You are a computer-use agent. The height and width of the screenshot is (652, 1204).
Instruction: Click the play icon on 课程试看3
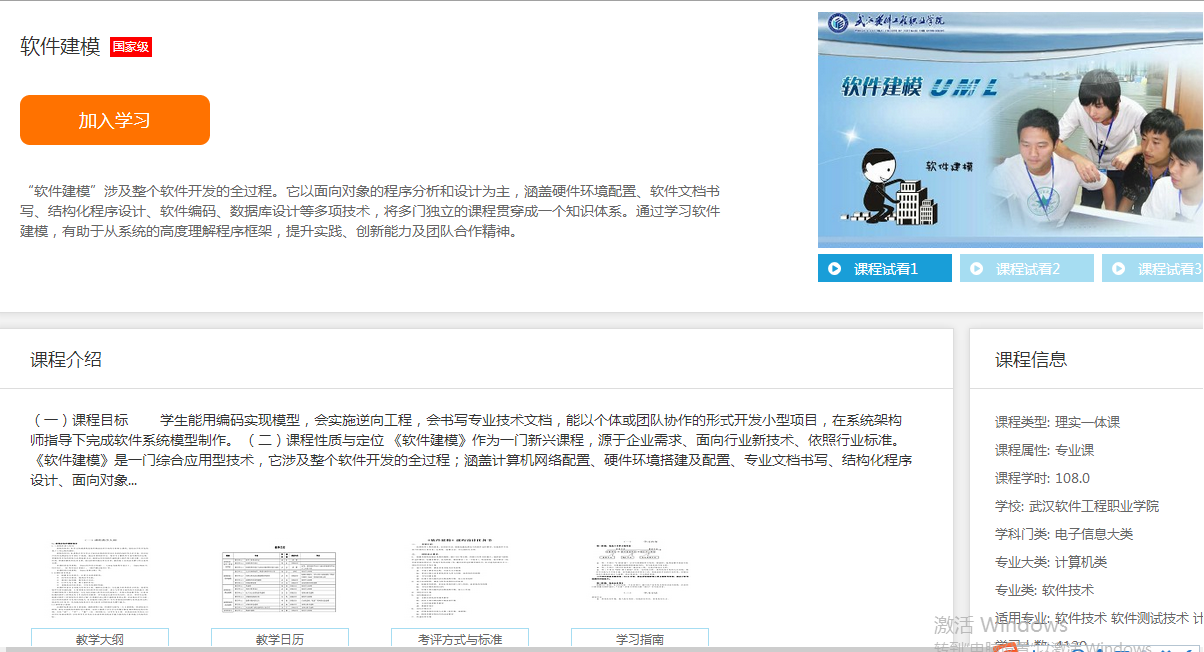(x=1119, y=269)
